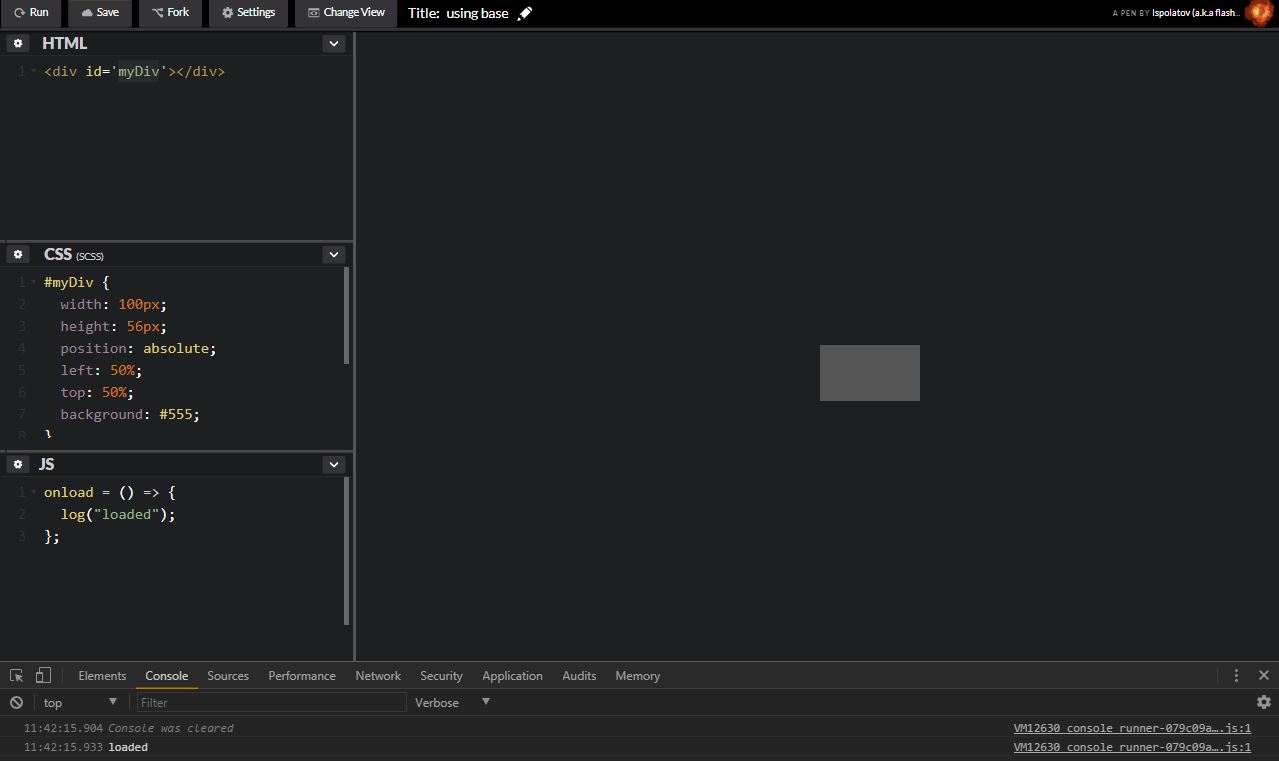Screen dimensions: 1279x761
Task: Open the DevTools three-dot customize menu
Action: 1237,675
